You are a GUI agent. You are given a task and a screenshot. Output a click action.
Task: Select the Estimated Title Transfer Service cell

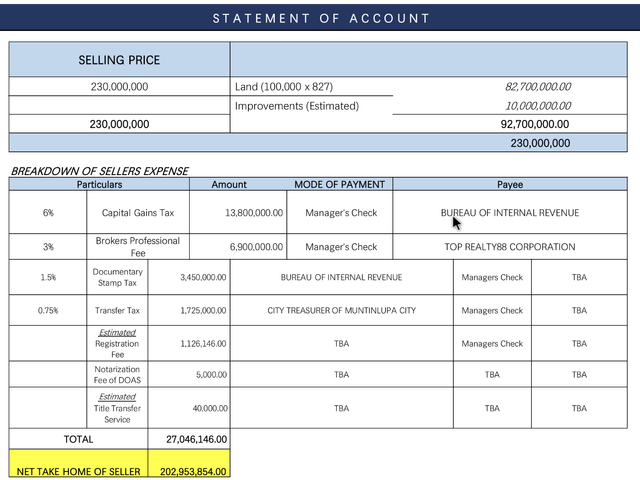click(117, 408)
